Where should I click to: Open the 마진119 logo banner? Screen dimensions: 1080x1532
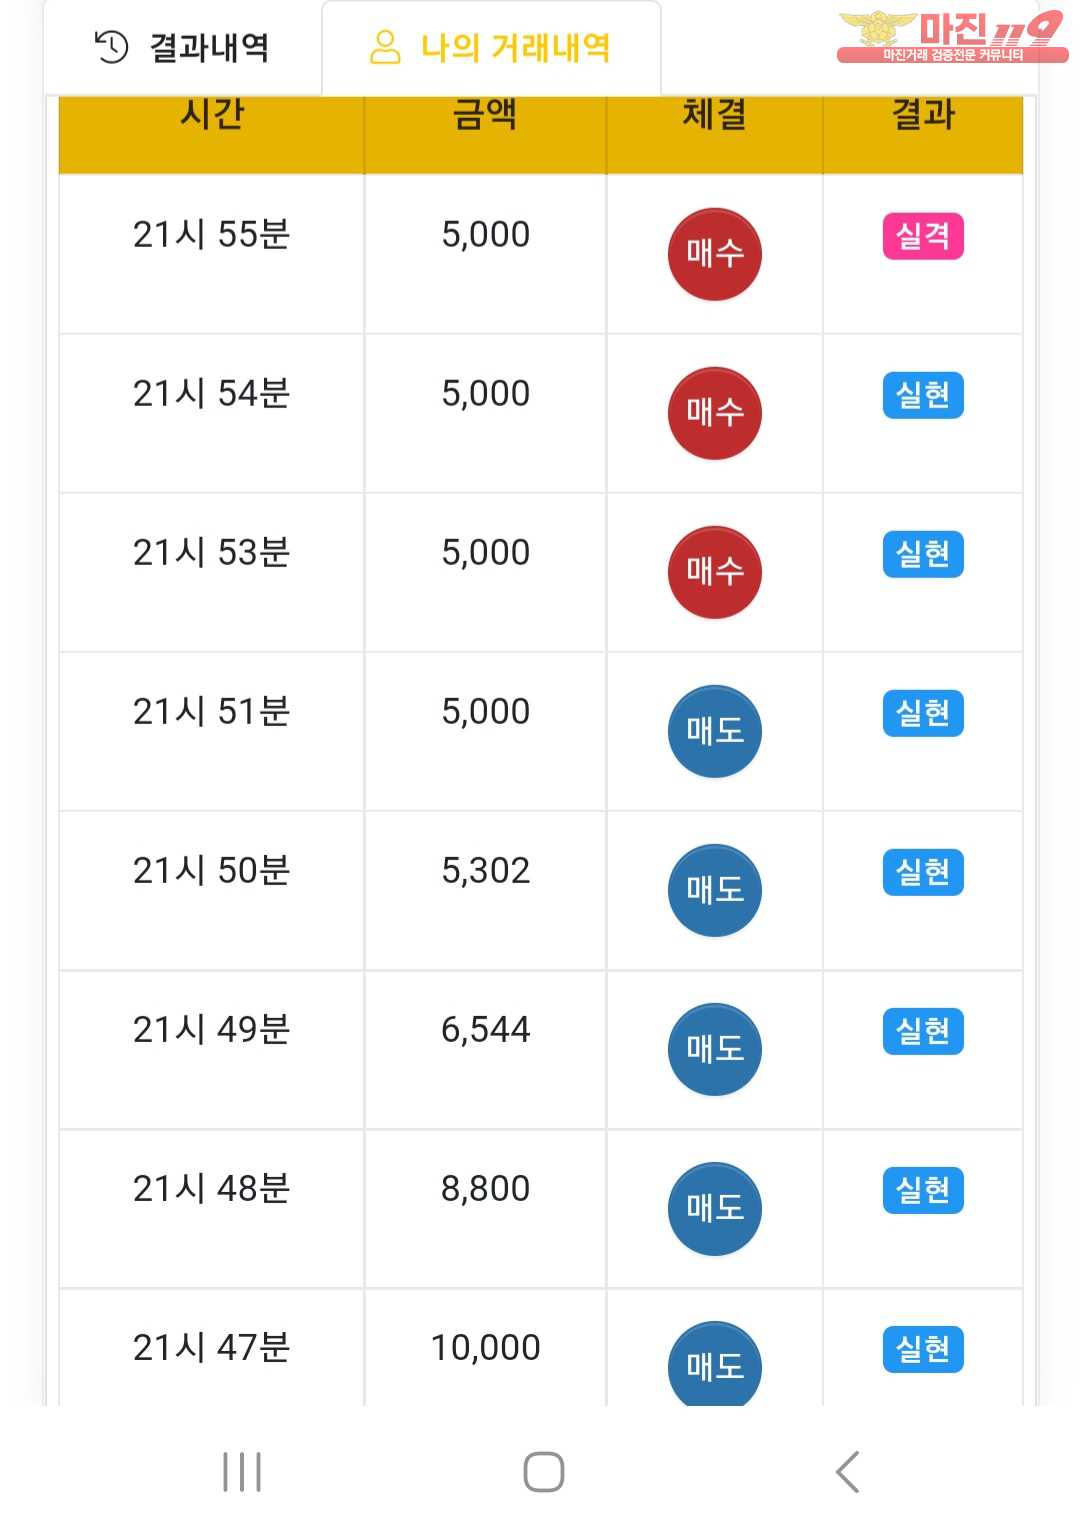click(x=951, y=37)
